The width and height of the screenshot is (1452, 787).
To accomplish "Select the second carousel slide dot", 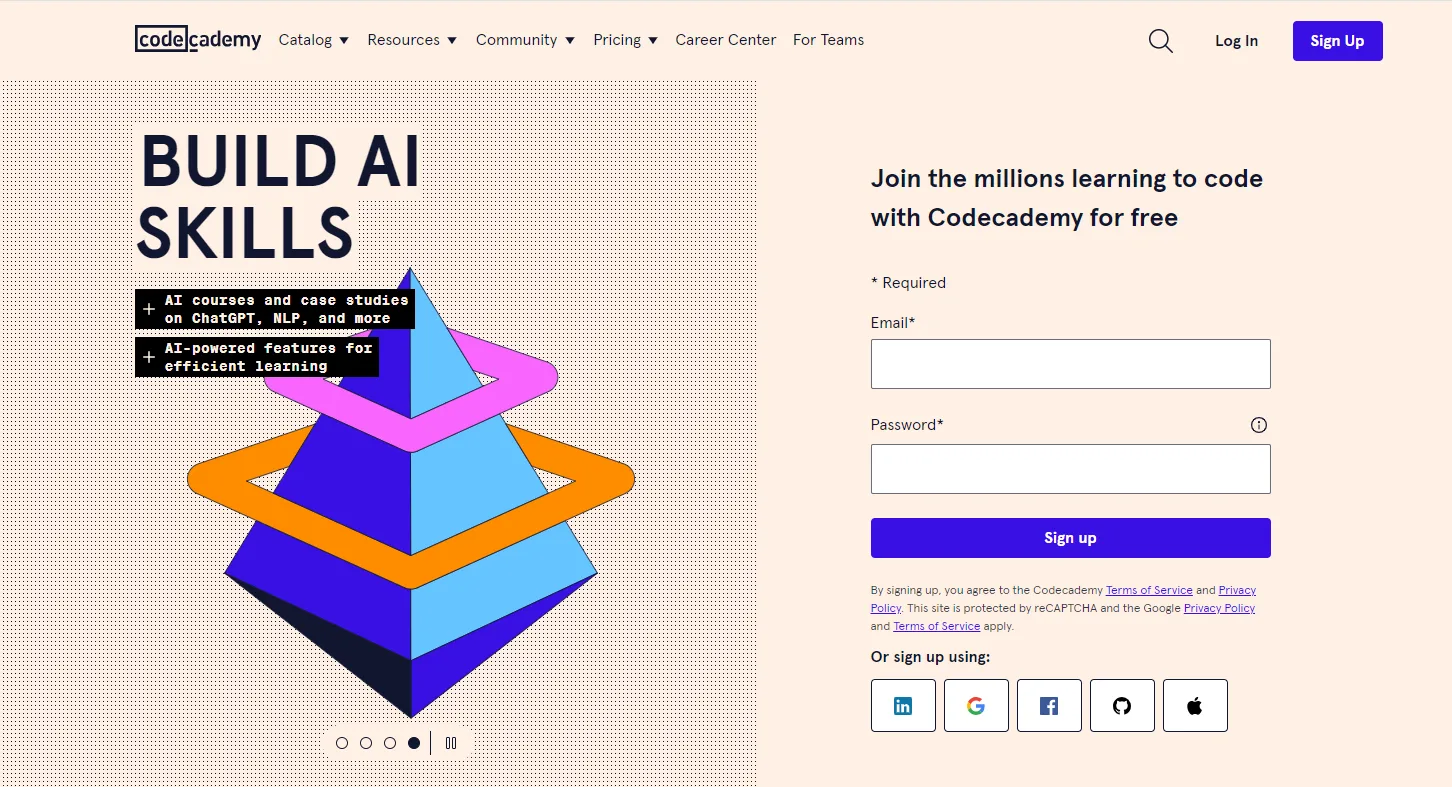I will [x=366, y=743].
